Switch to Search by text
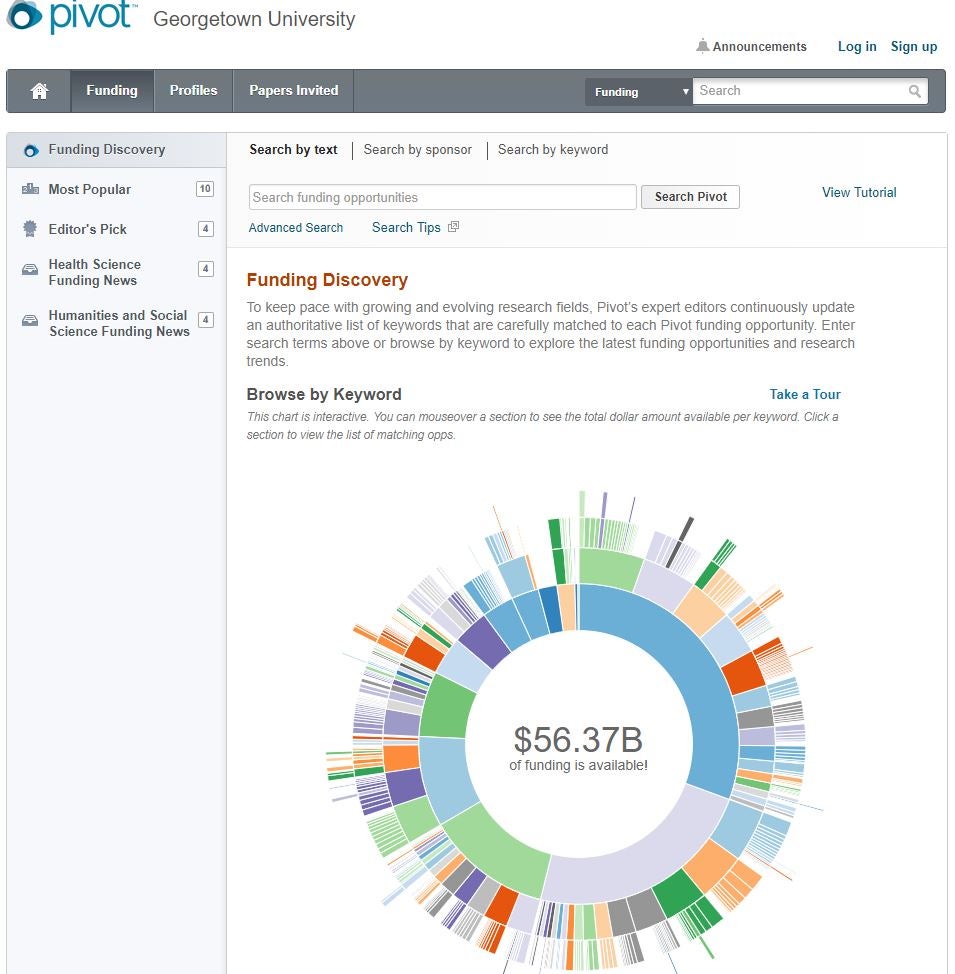 pyautogui.click(x=293, y=150)
